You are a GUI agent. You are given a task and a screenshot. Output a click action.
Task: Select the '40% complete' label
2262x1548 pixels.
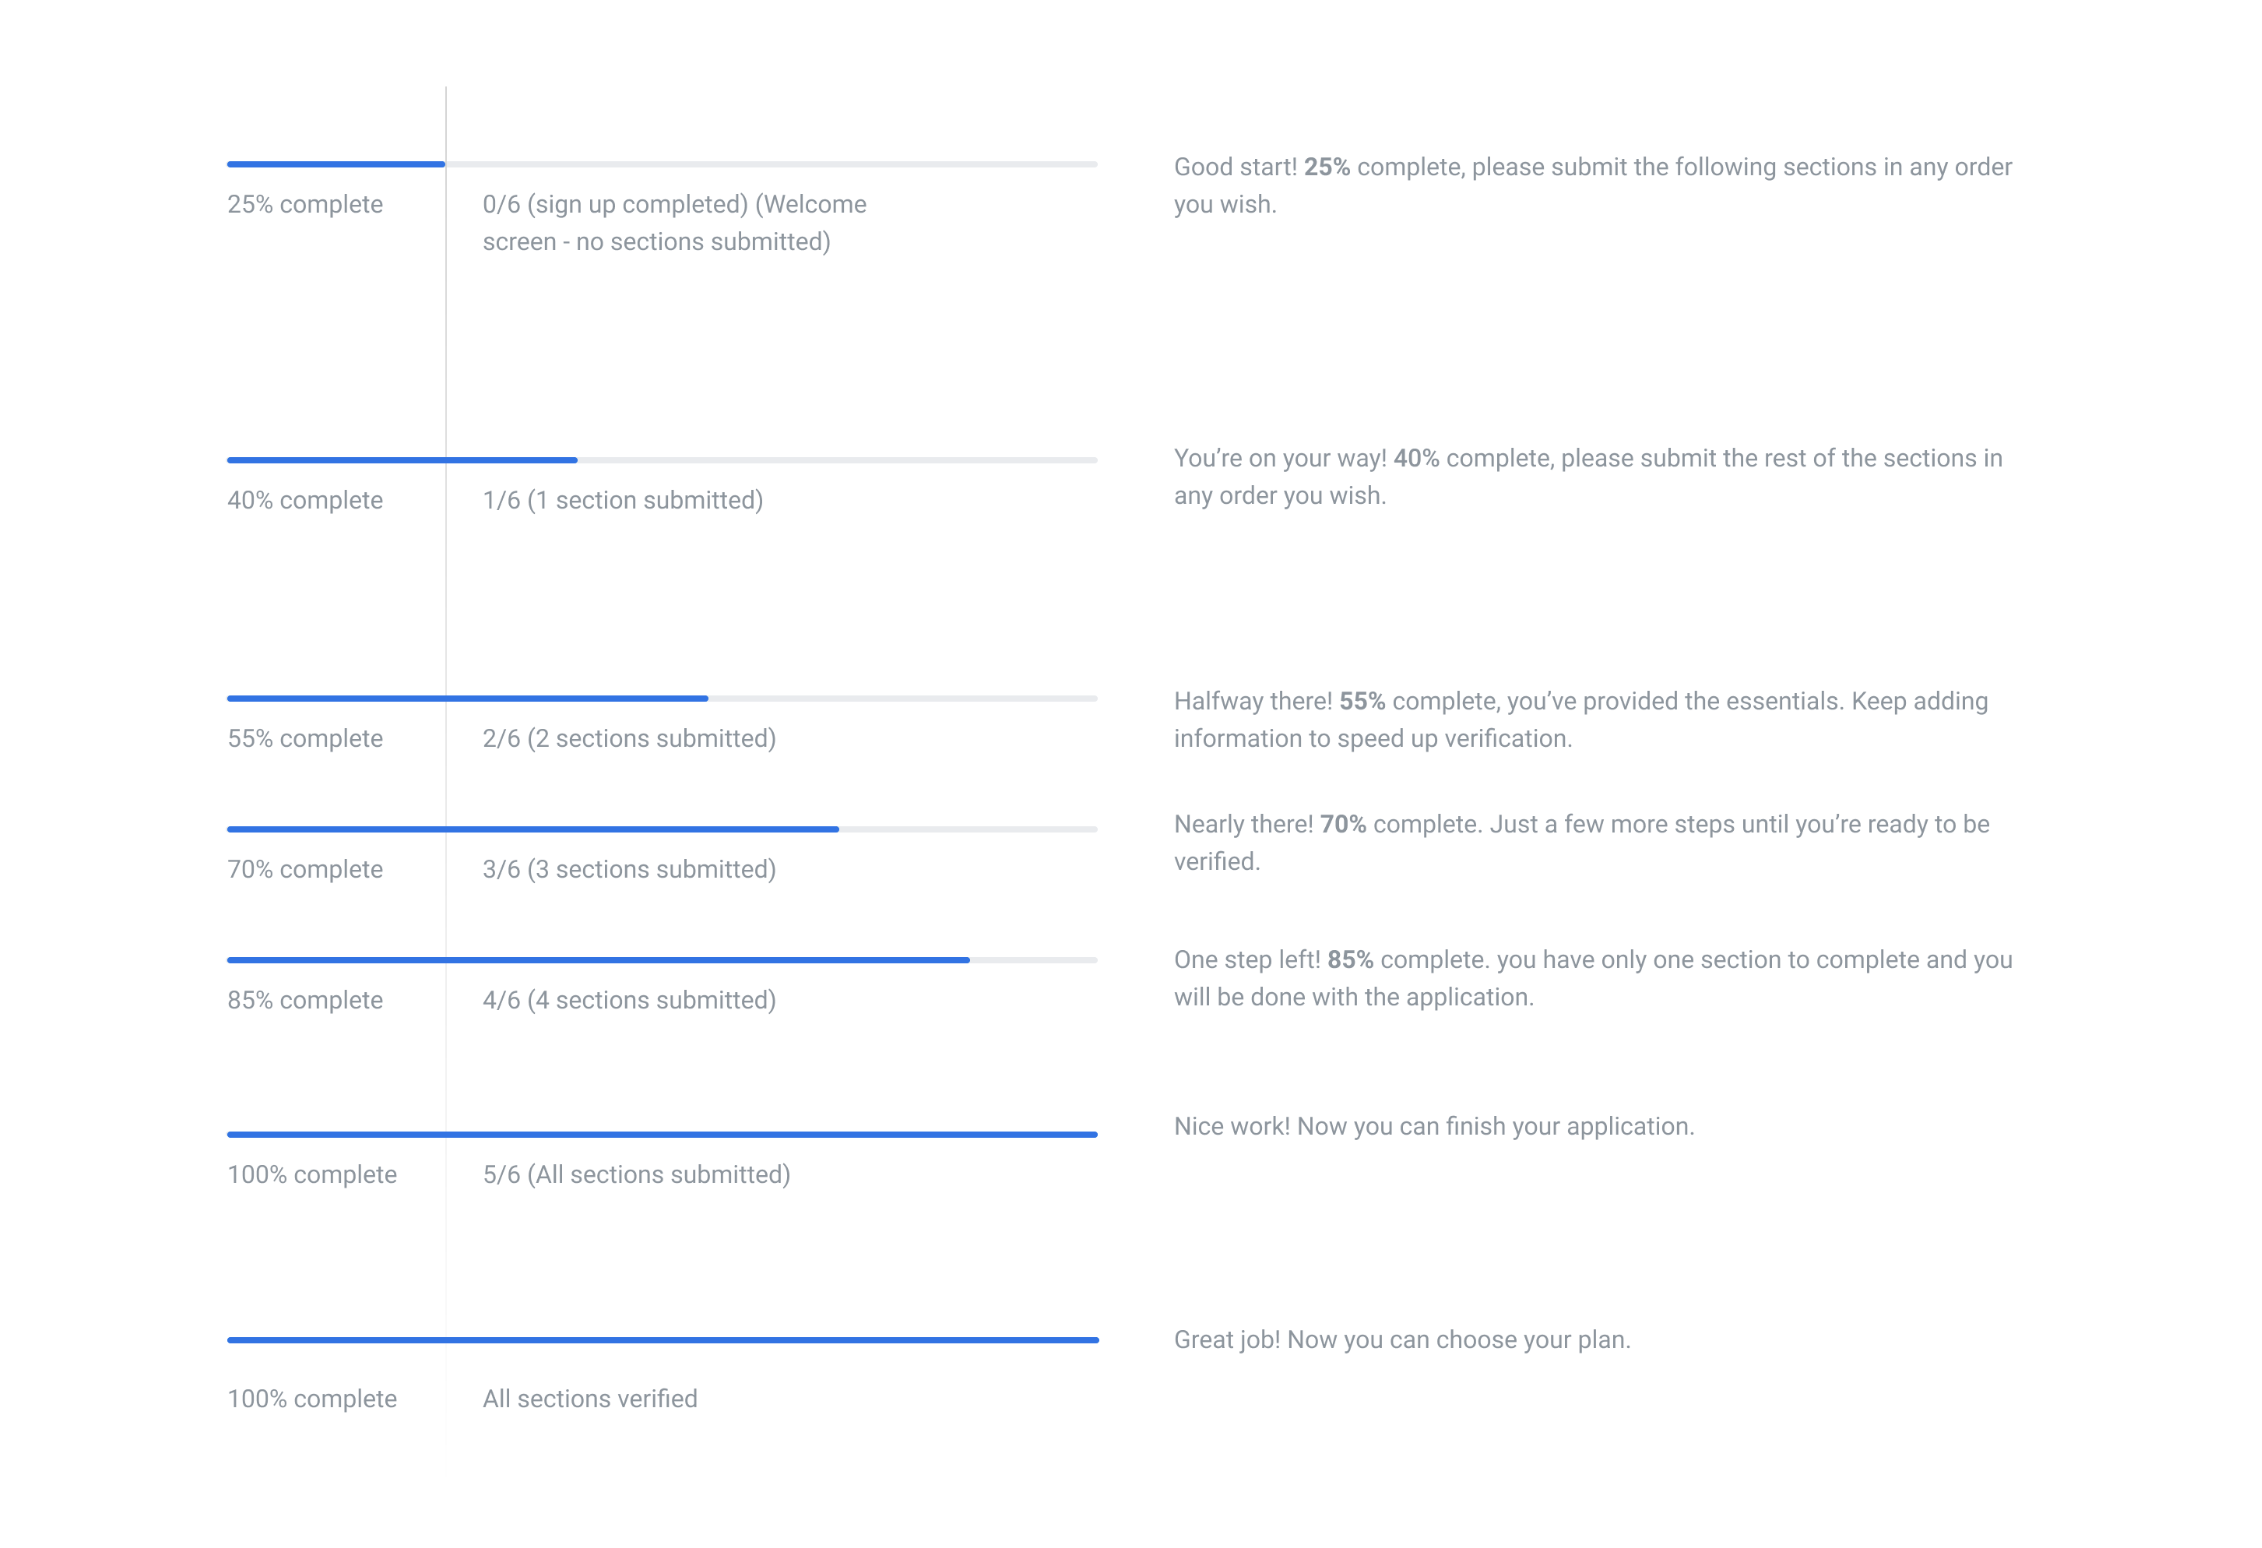(305, 501)
